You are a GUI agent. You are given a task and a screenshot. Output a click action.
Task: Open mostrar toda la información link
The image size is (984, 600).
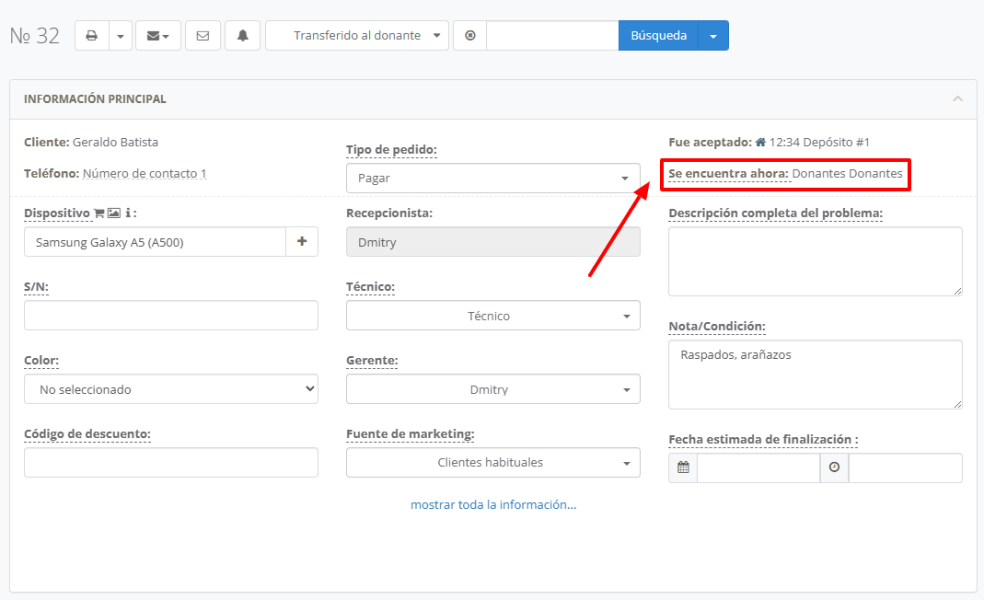pyautogui.click(x=492, y=504)
